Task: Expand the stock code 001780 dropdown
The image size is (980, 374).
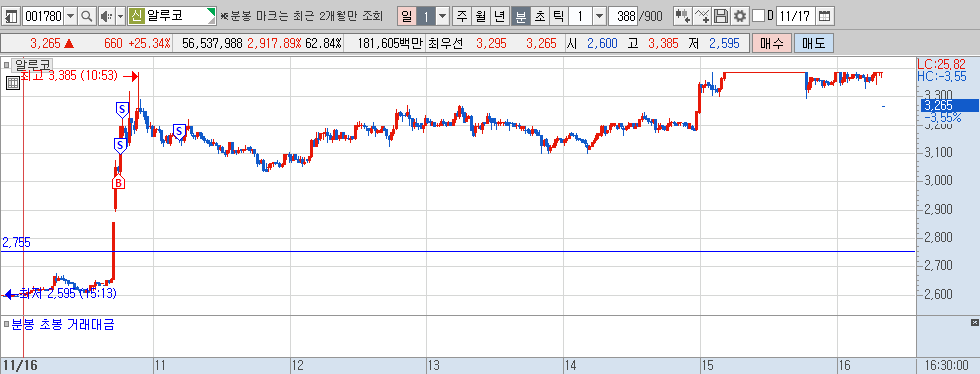Action: coord(71,16)
